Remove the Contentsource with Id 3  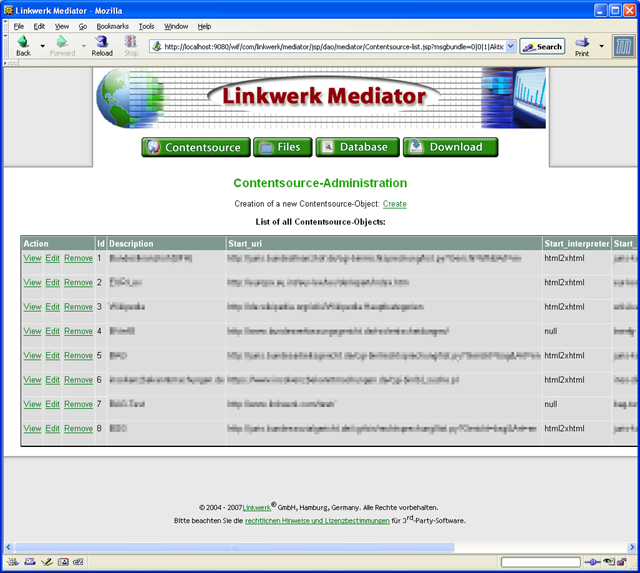[x=78, y=307]
